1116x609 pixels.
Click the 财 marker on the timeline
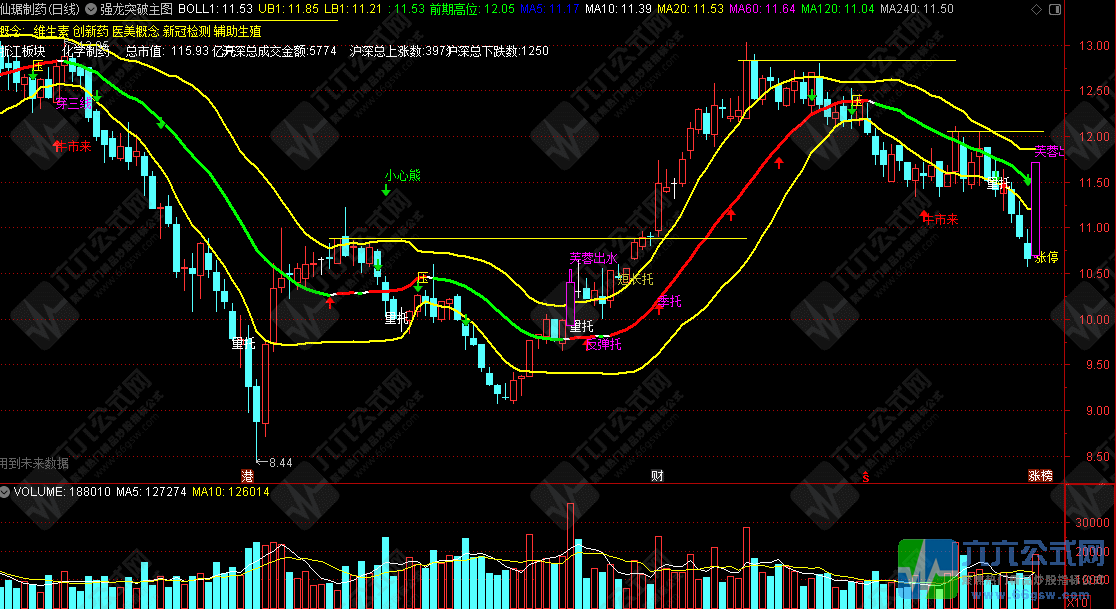pyautogui.click(x=656, y=474)
